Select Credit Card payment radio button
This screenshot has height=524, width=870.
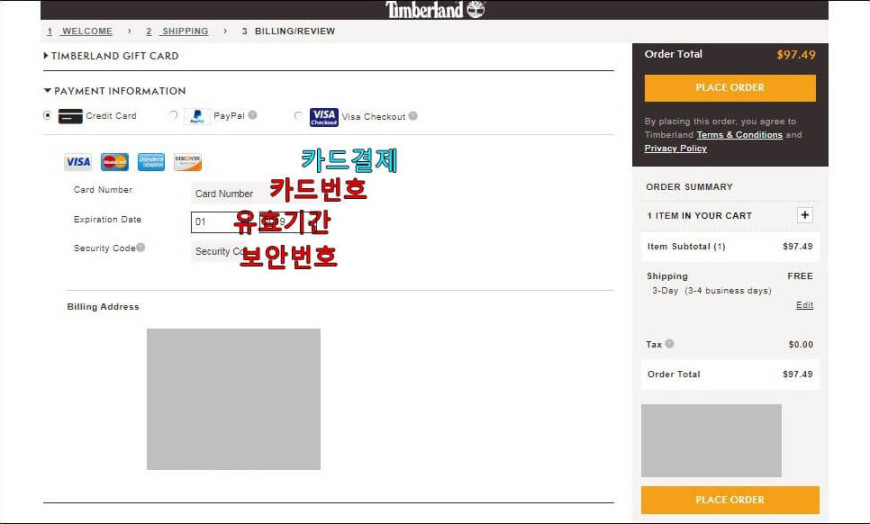(47, 115)
